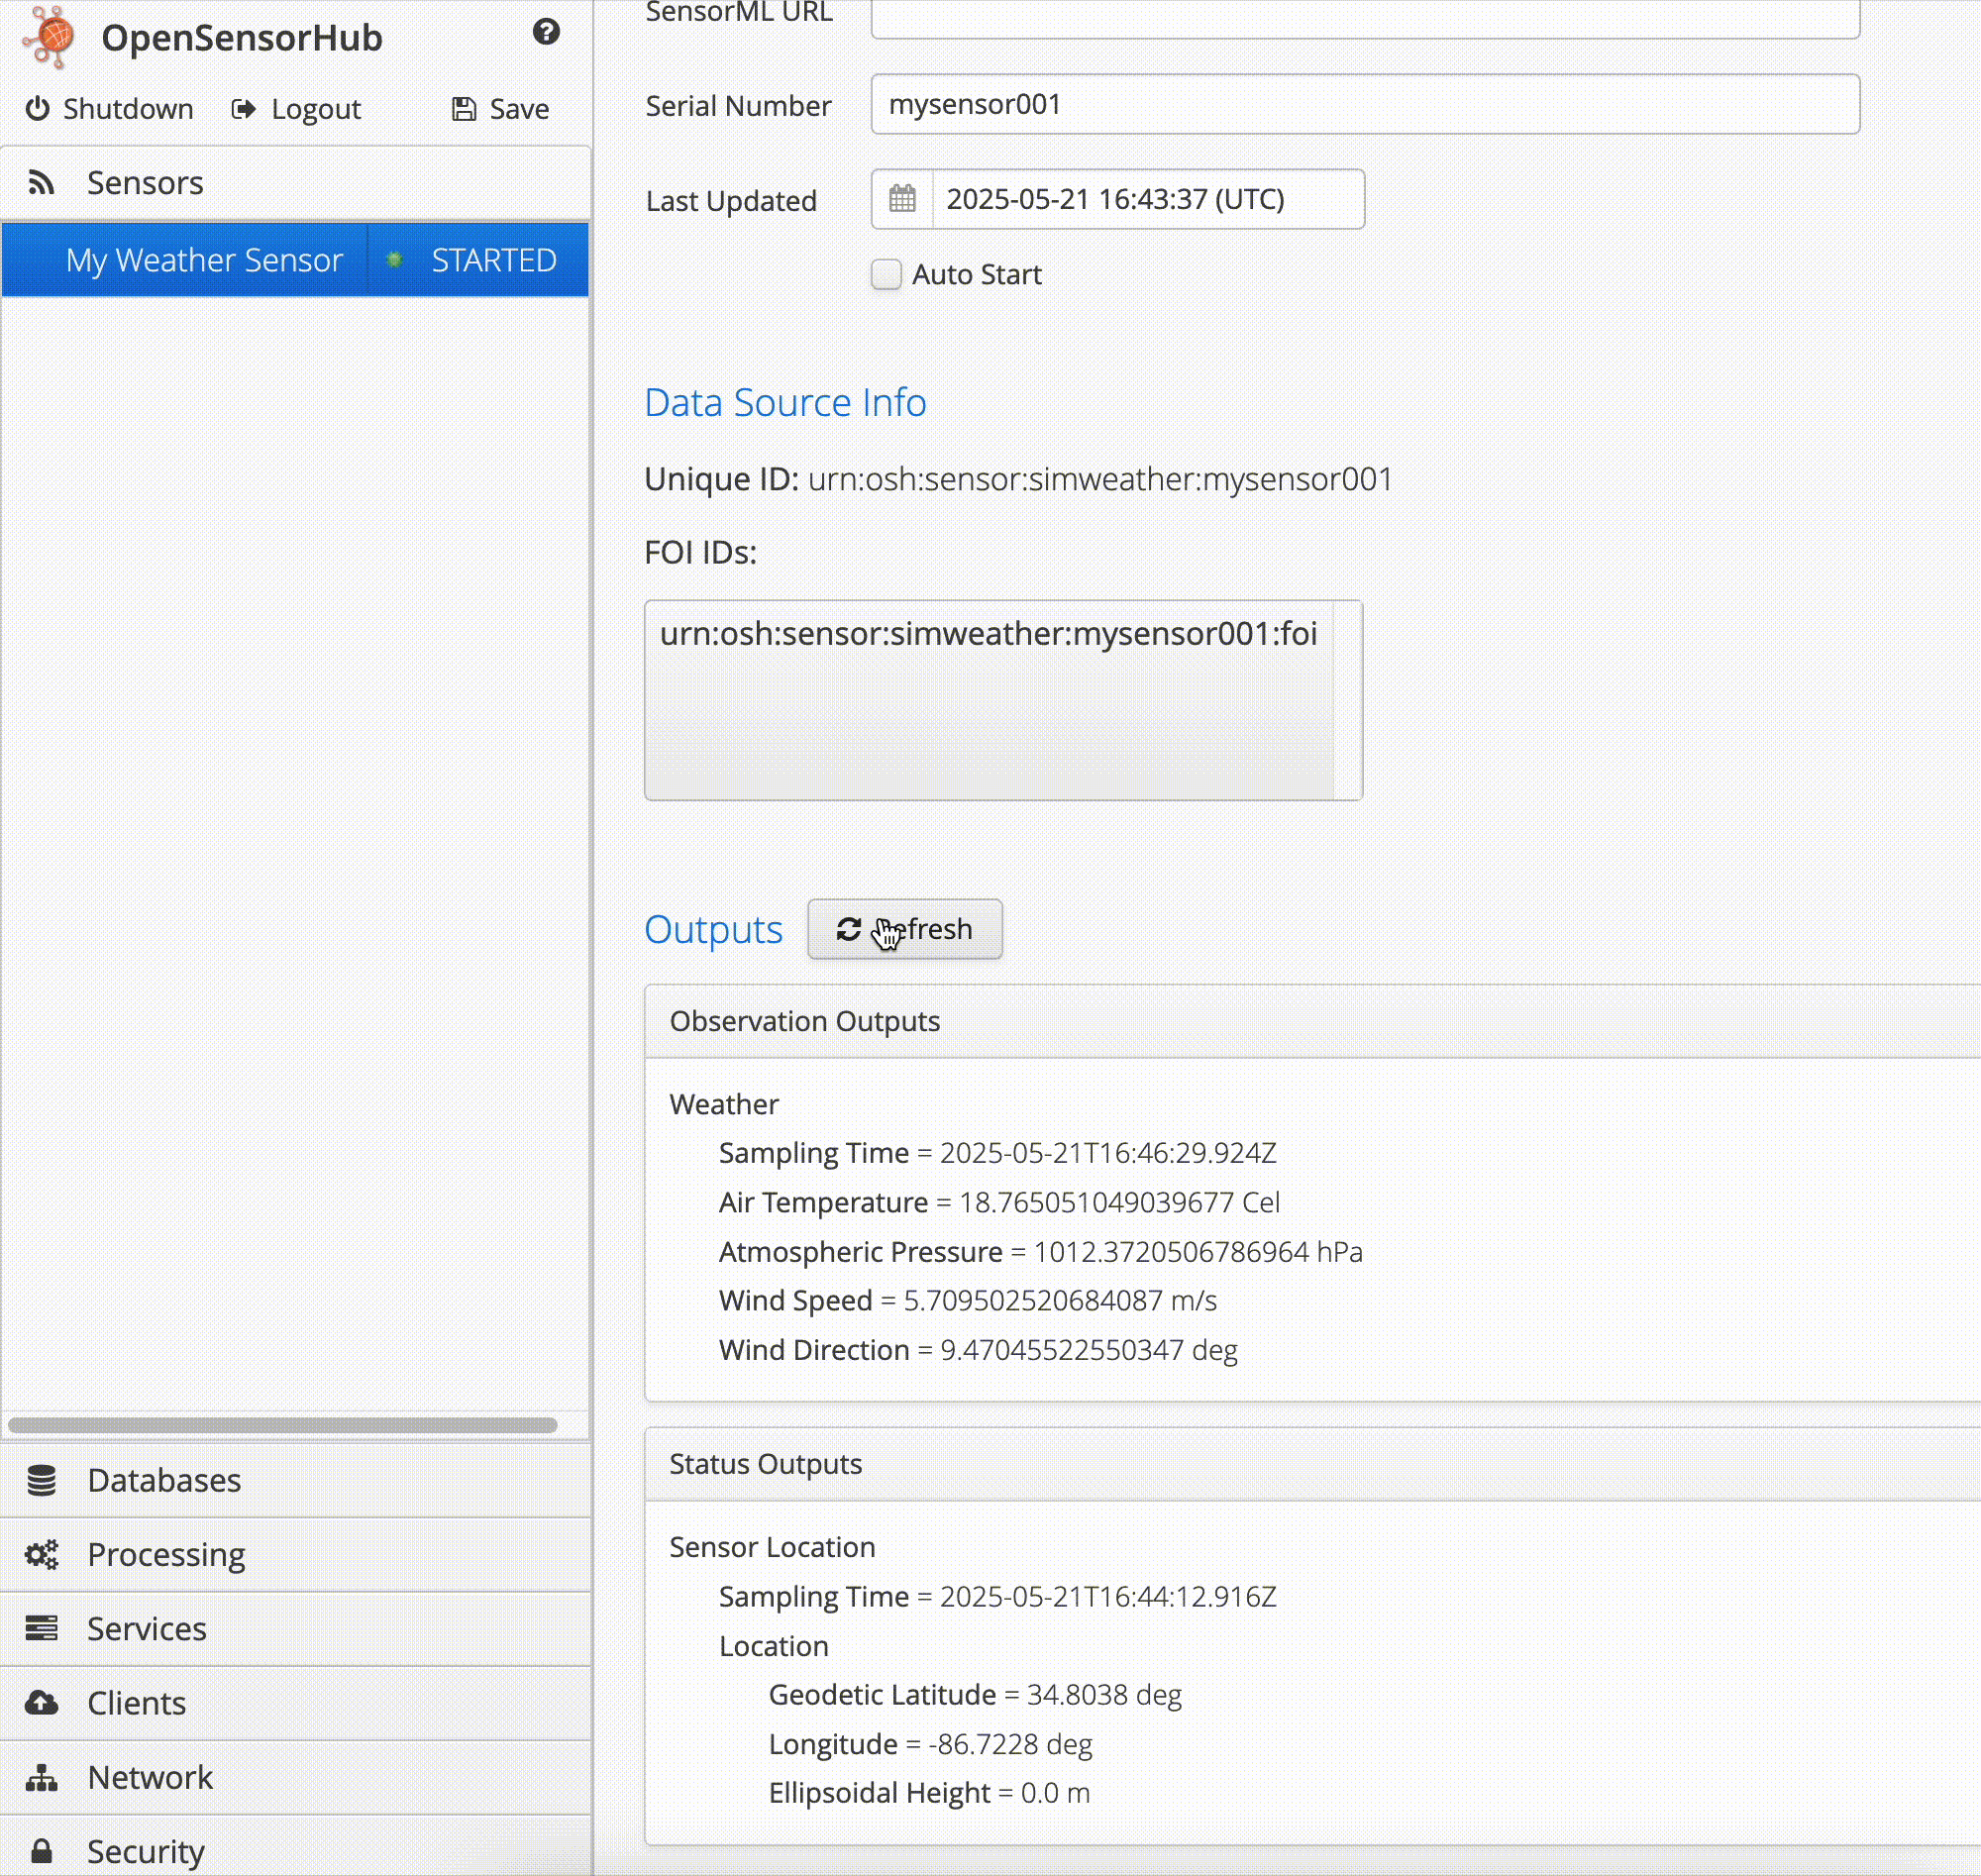Viewport: 1981px width, 1876px height.
Task: Click the Shutdown power icon
Action: click(38, 108)
